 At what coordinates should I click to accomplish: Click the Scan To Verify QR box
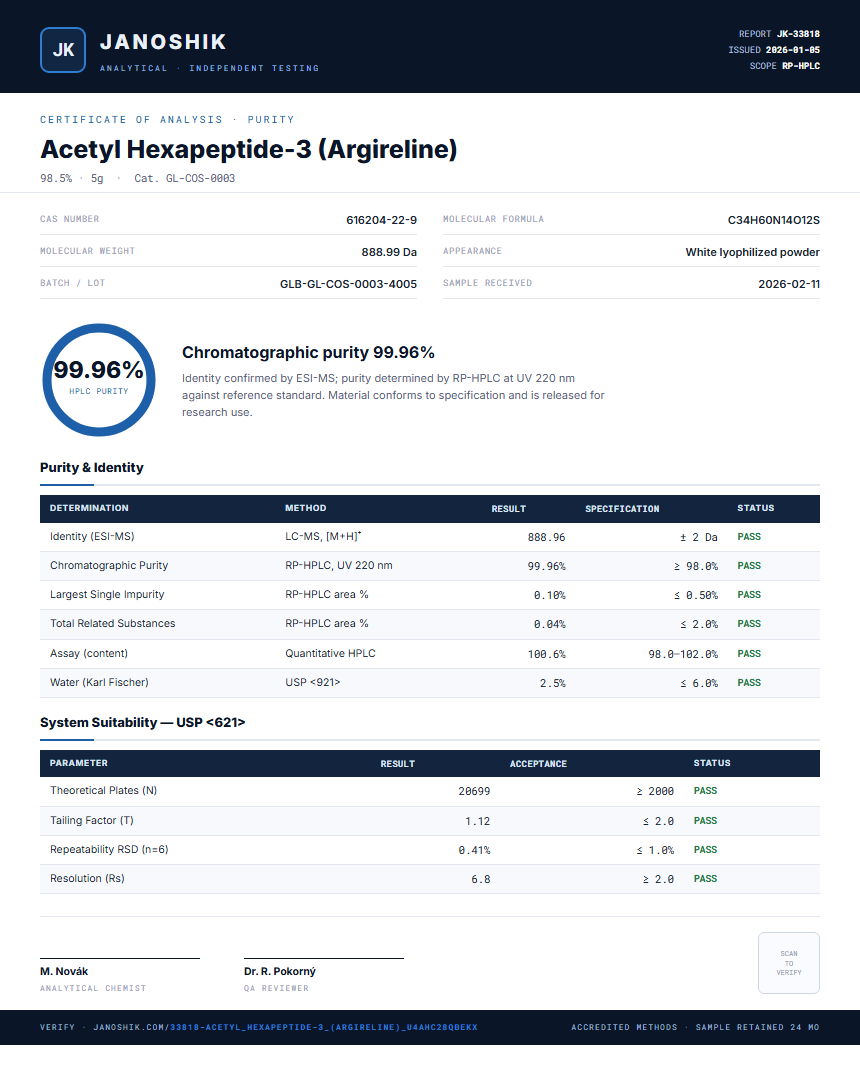click(788, 963)
